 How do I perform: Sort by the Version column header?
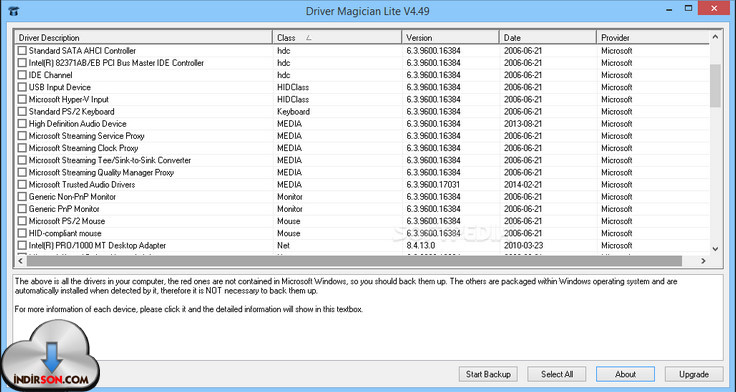451,38
